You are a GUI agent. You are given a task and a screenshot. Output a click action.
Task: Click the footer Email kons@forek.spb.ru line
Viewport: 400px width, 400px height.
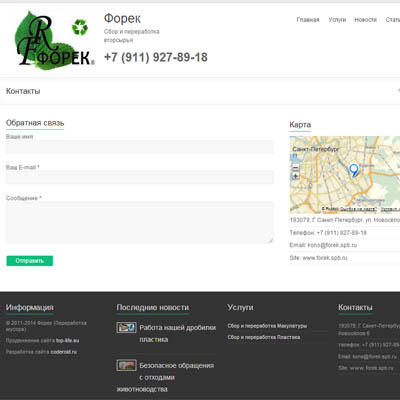coord(368,356)
